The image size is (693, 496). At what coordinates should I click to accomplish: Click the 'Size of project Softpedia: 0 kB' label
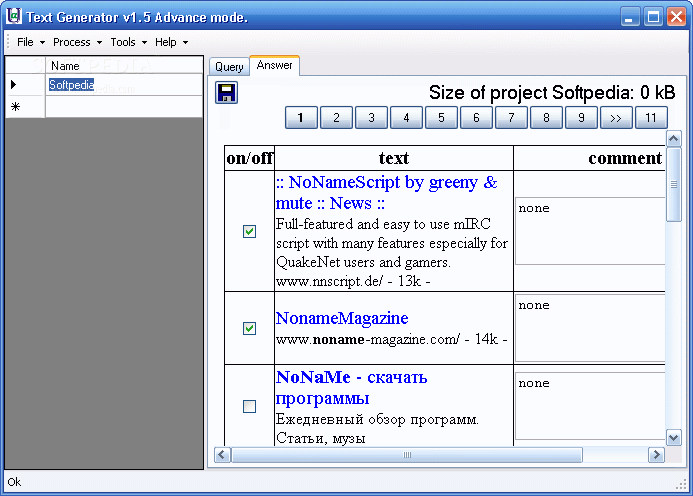coord(552,93)
